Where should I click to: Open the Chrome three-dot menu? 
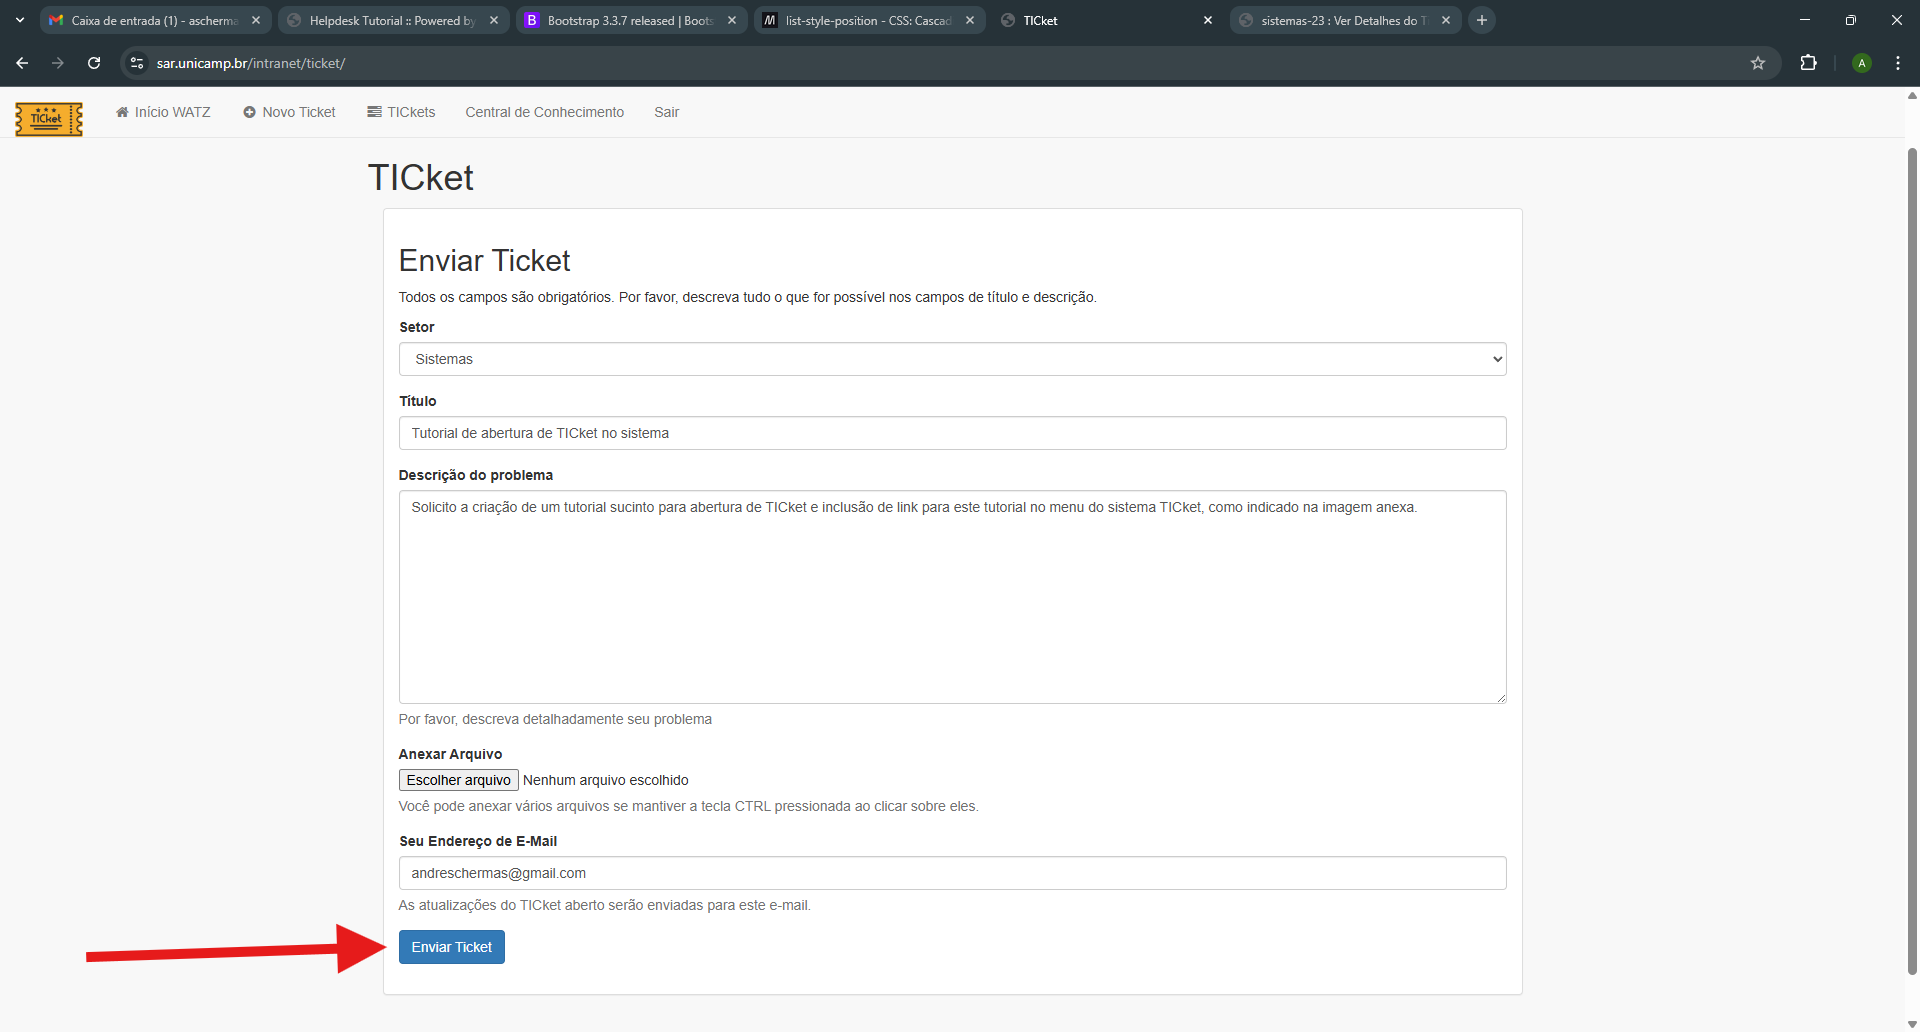coord(1898,63)
